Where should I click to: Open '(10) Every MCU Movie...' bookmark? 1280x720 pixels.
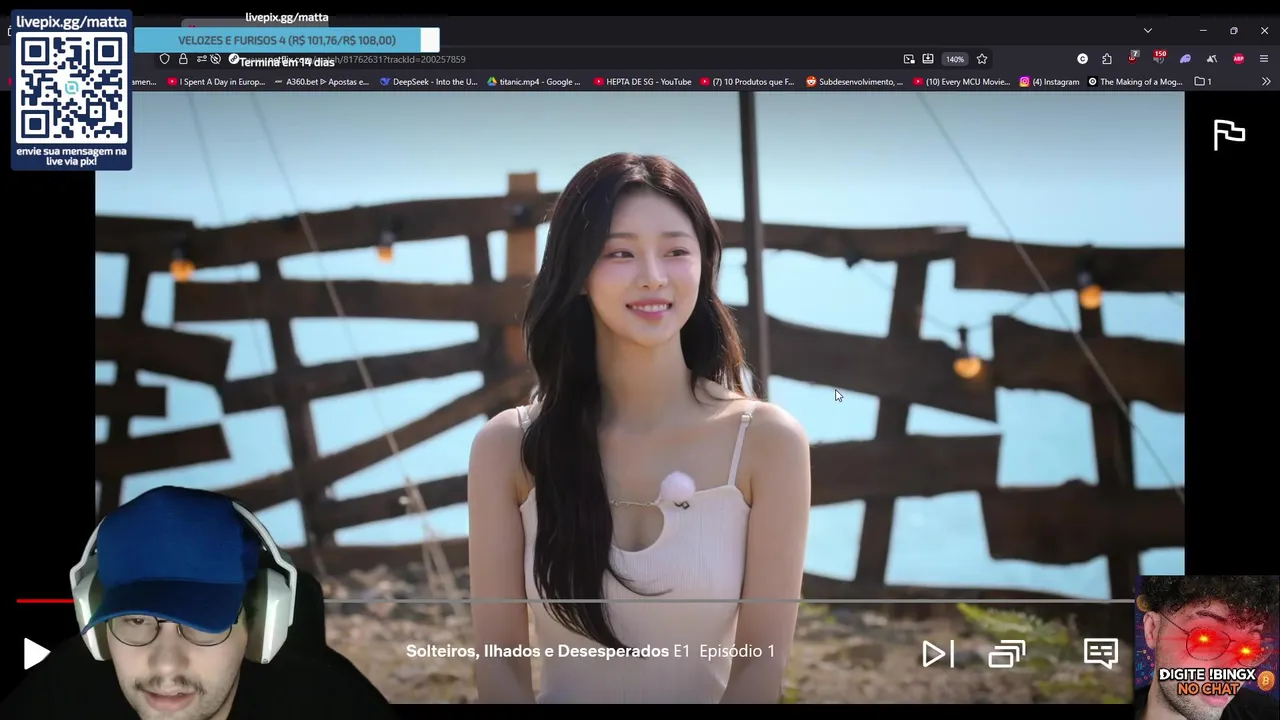point(962,82)
